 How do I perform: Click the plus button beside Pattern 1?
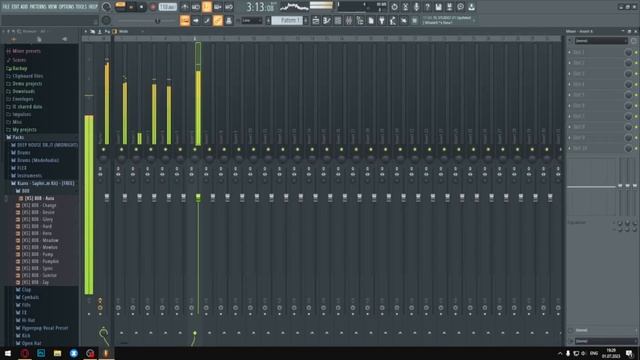click(x=306, y=20)
